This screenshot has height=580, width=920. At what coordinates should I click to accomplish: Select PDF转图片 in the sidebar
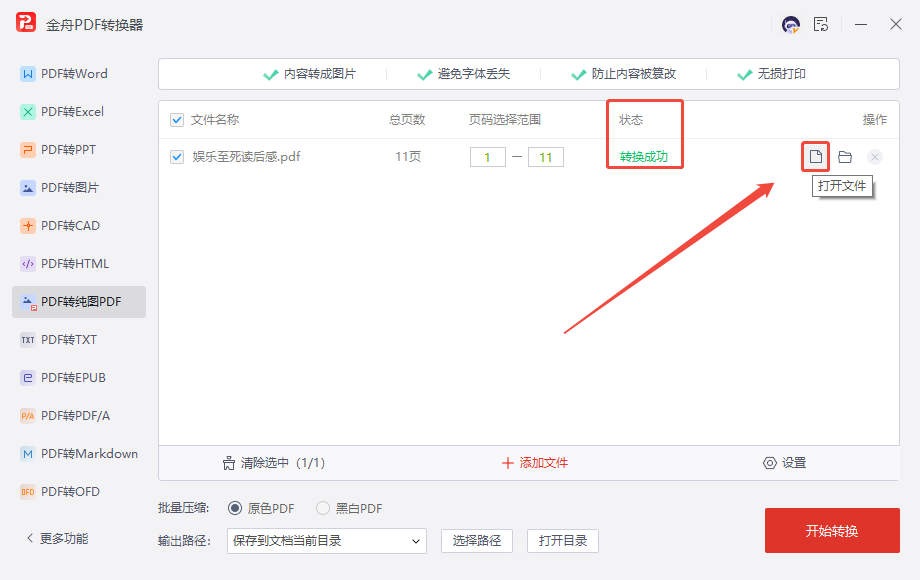(x=79, y=188)
